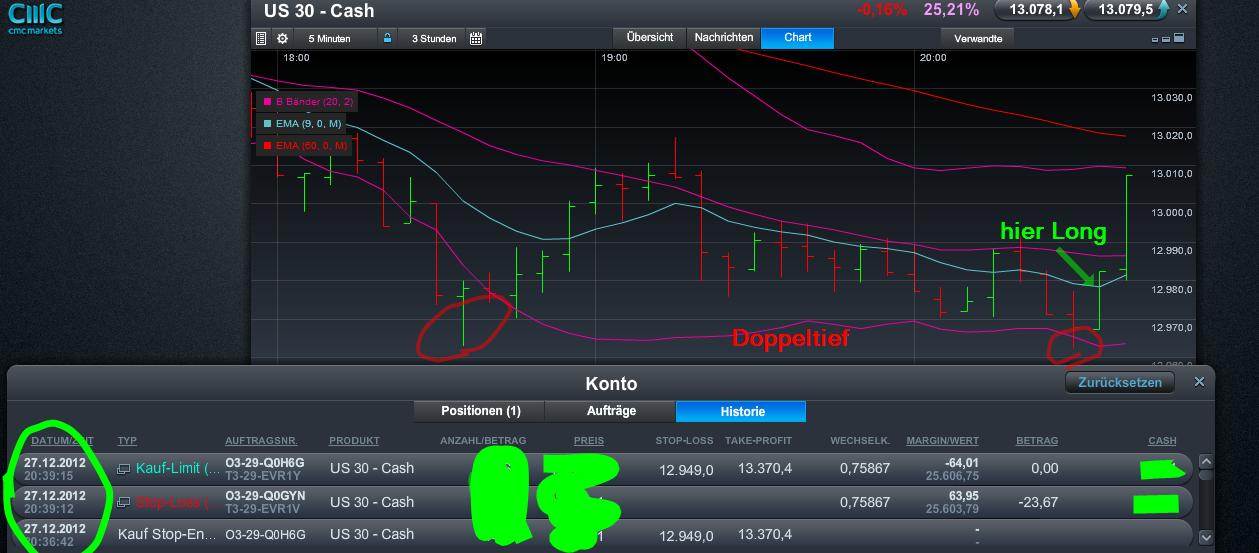Screen dimensions: 1259x553
Task: Click the Stop-Loss row detail icon
Action: click(124, 502)
